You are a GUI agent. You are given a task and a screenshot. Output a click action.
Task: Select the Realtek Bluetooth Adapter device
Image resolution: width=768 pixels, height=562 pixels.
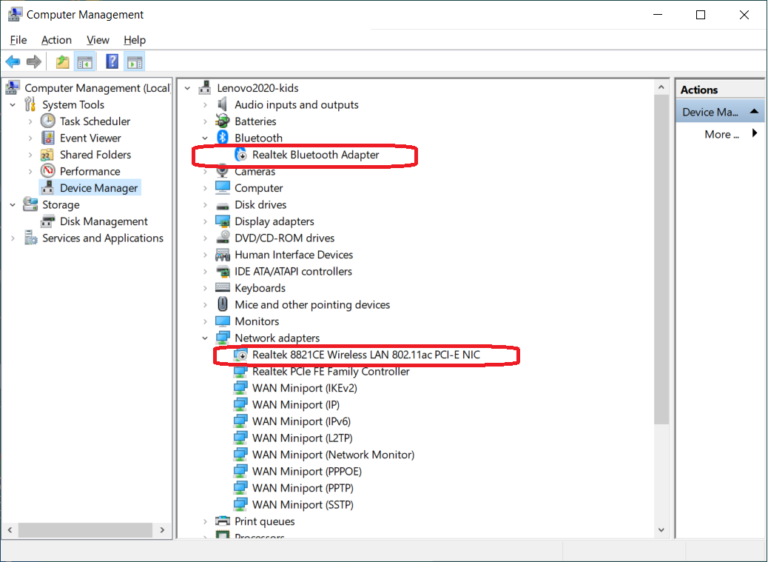coord(315,155)
